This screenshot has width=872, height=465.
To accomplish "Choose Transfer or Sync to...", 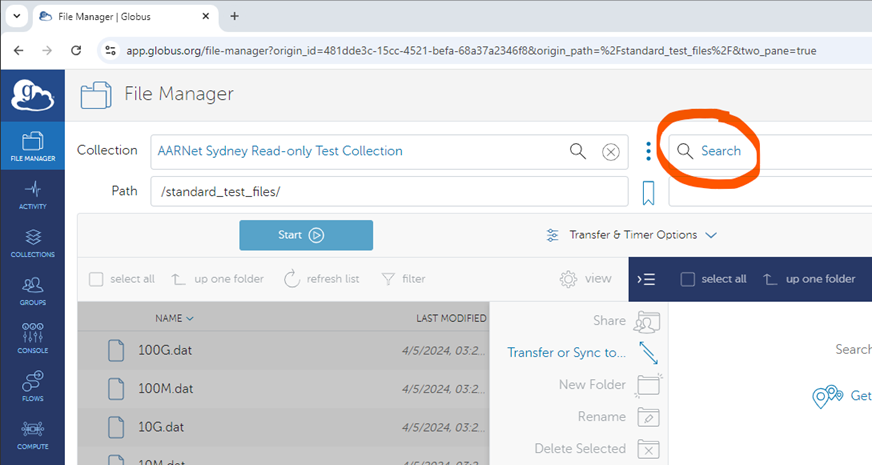I will pos(566,353).
